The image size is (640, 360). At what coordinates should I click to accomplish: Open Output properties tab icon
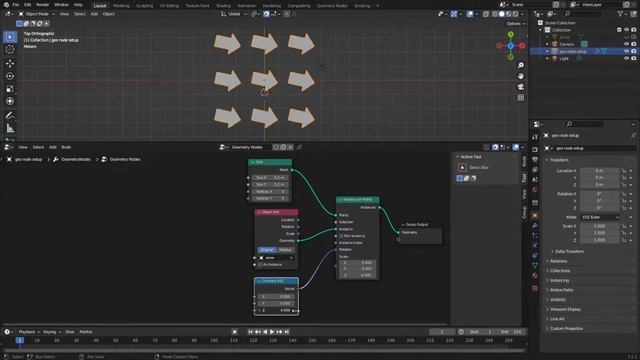535,160
